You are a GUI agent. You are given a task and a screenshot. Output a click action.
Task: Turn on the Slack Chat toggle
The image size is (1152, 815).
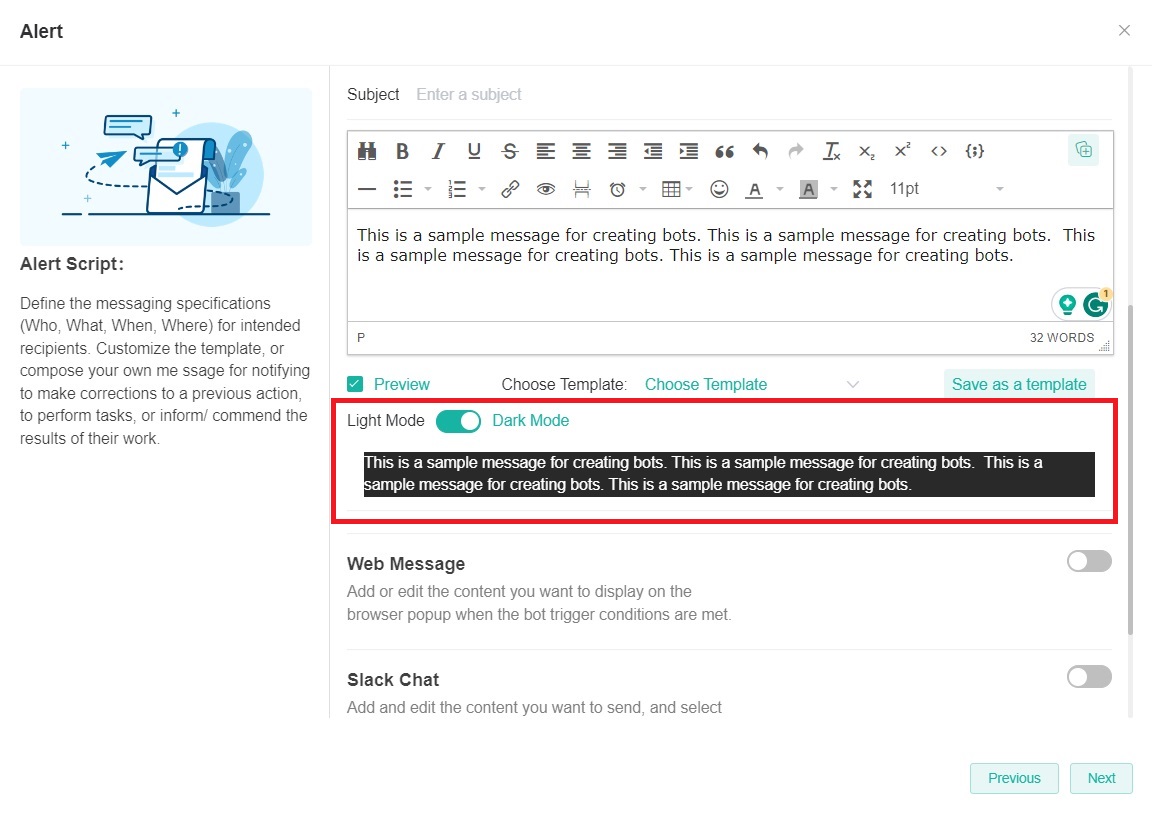(1089, 677)
